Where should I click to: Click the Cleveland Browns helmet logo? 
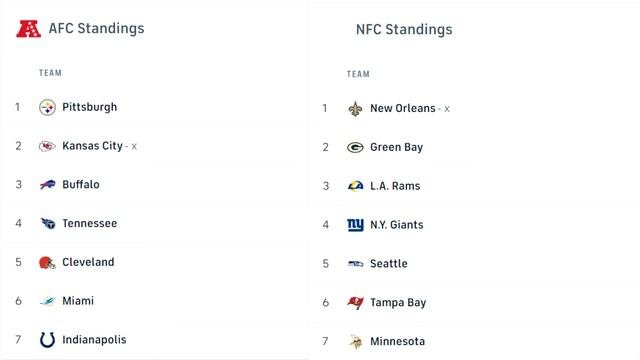[x=47, y=262]
